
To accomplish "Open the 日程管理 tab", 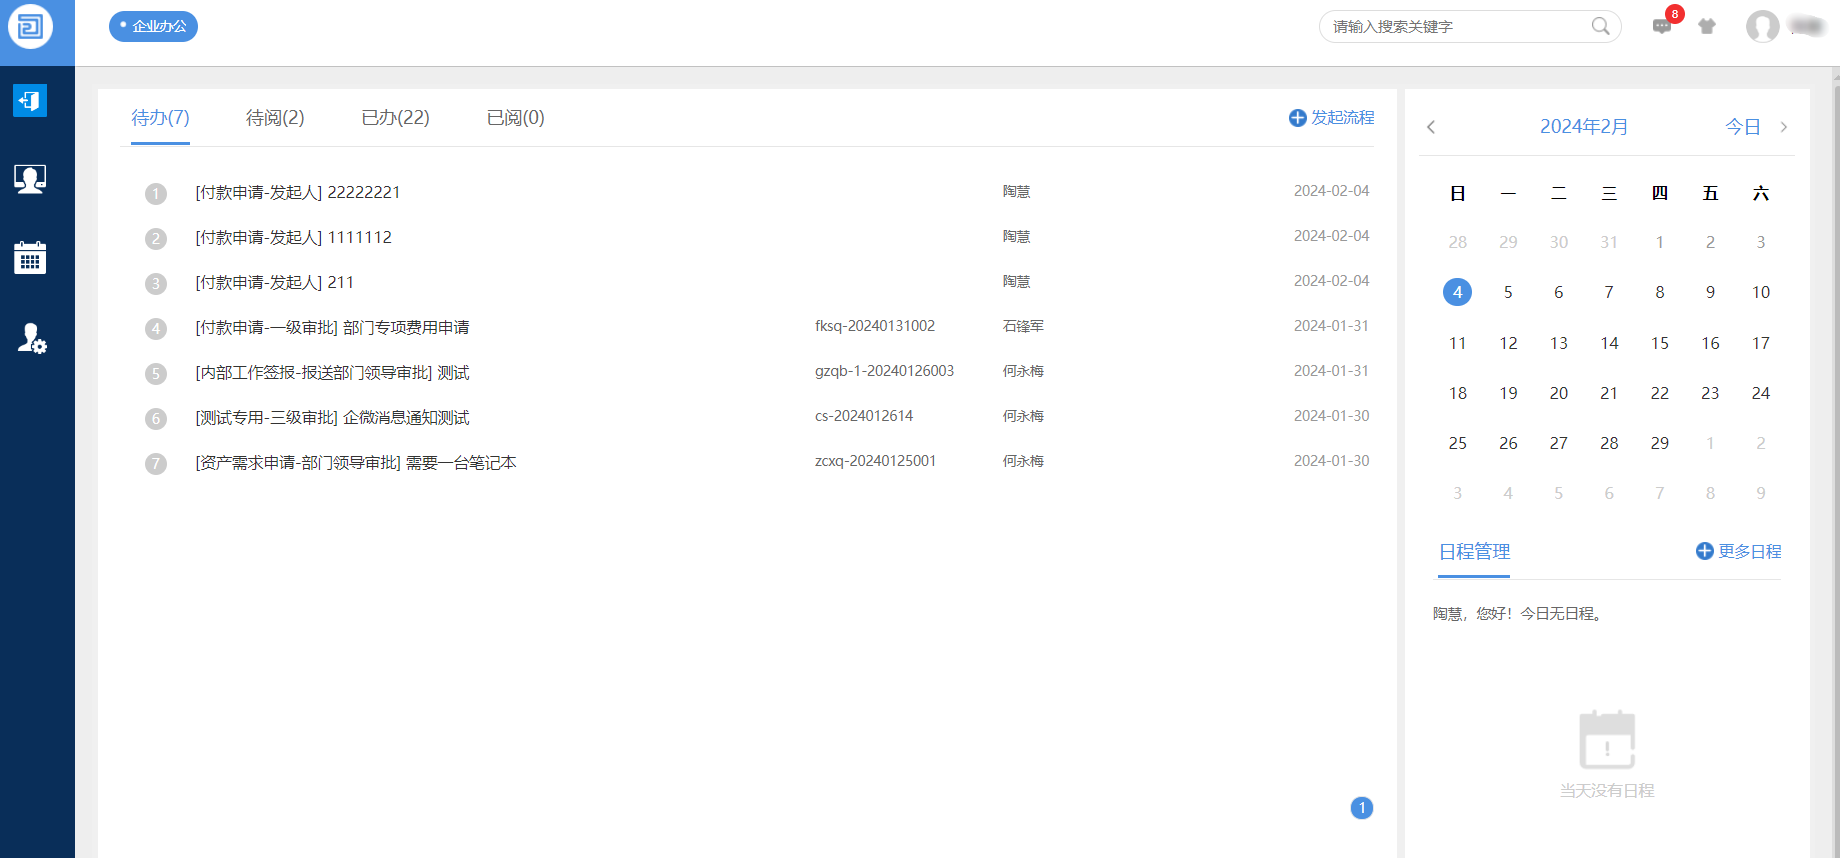I will [x=1474, y=552].
